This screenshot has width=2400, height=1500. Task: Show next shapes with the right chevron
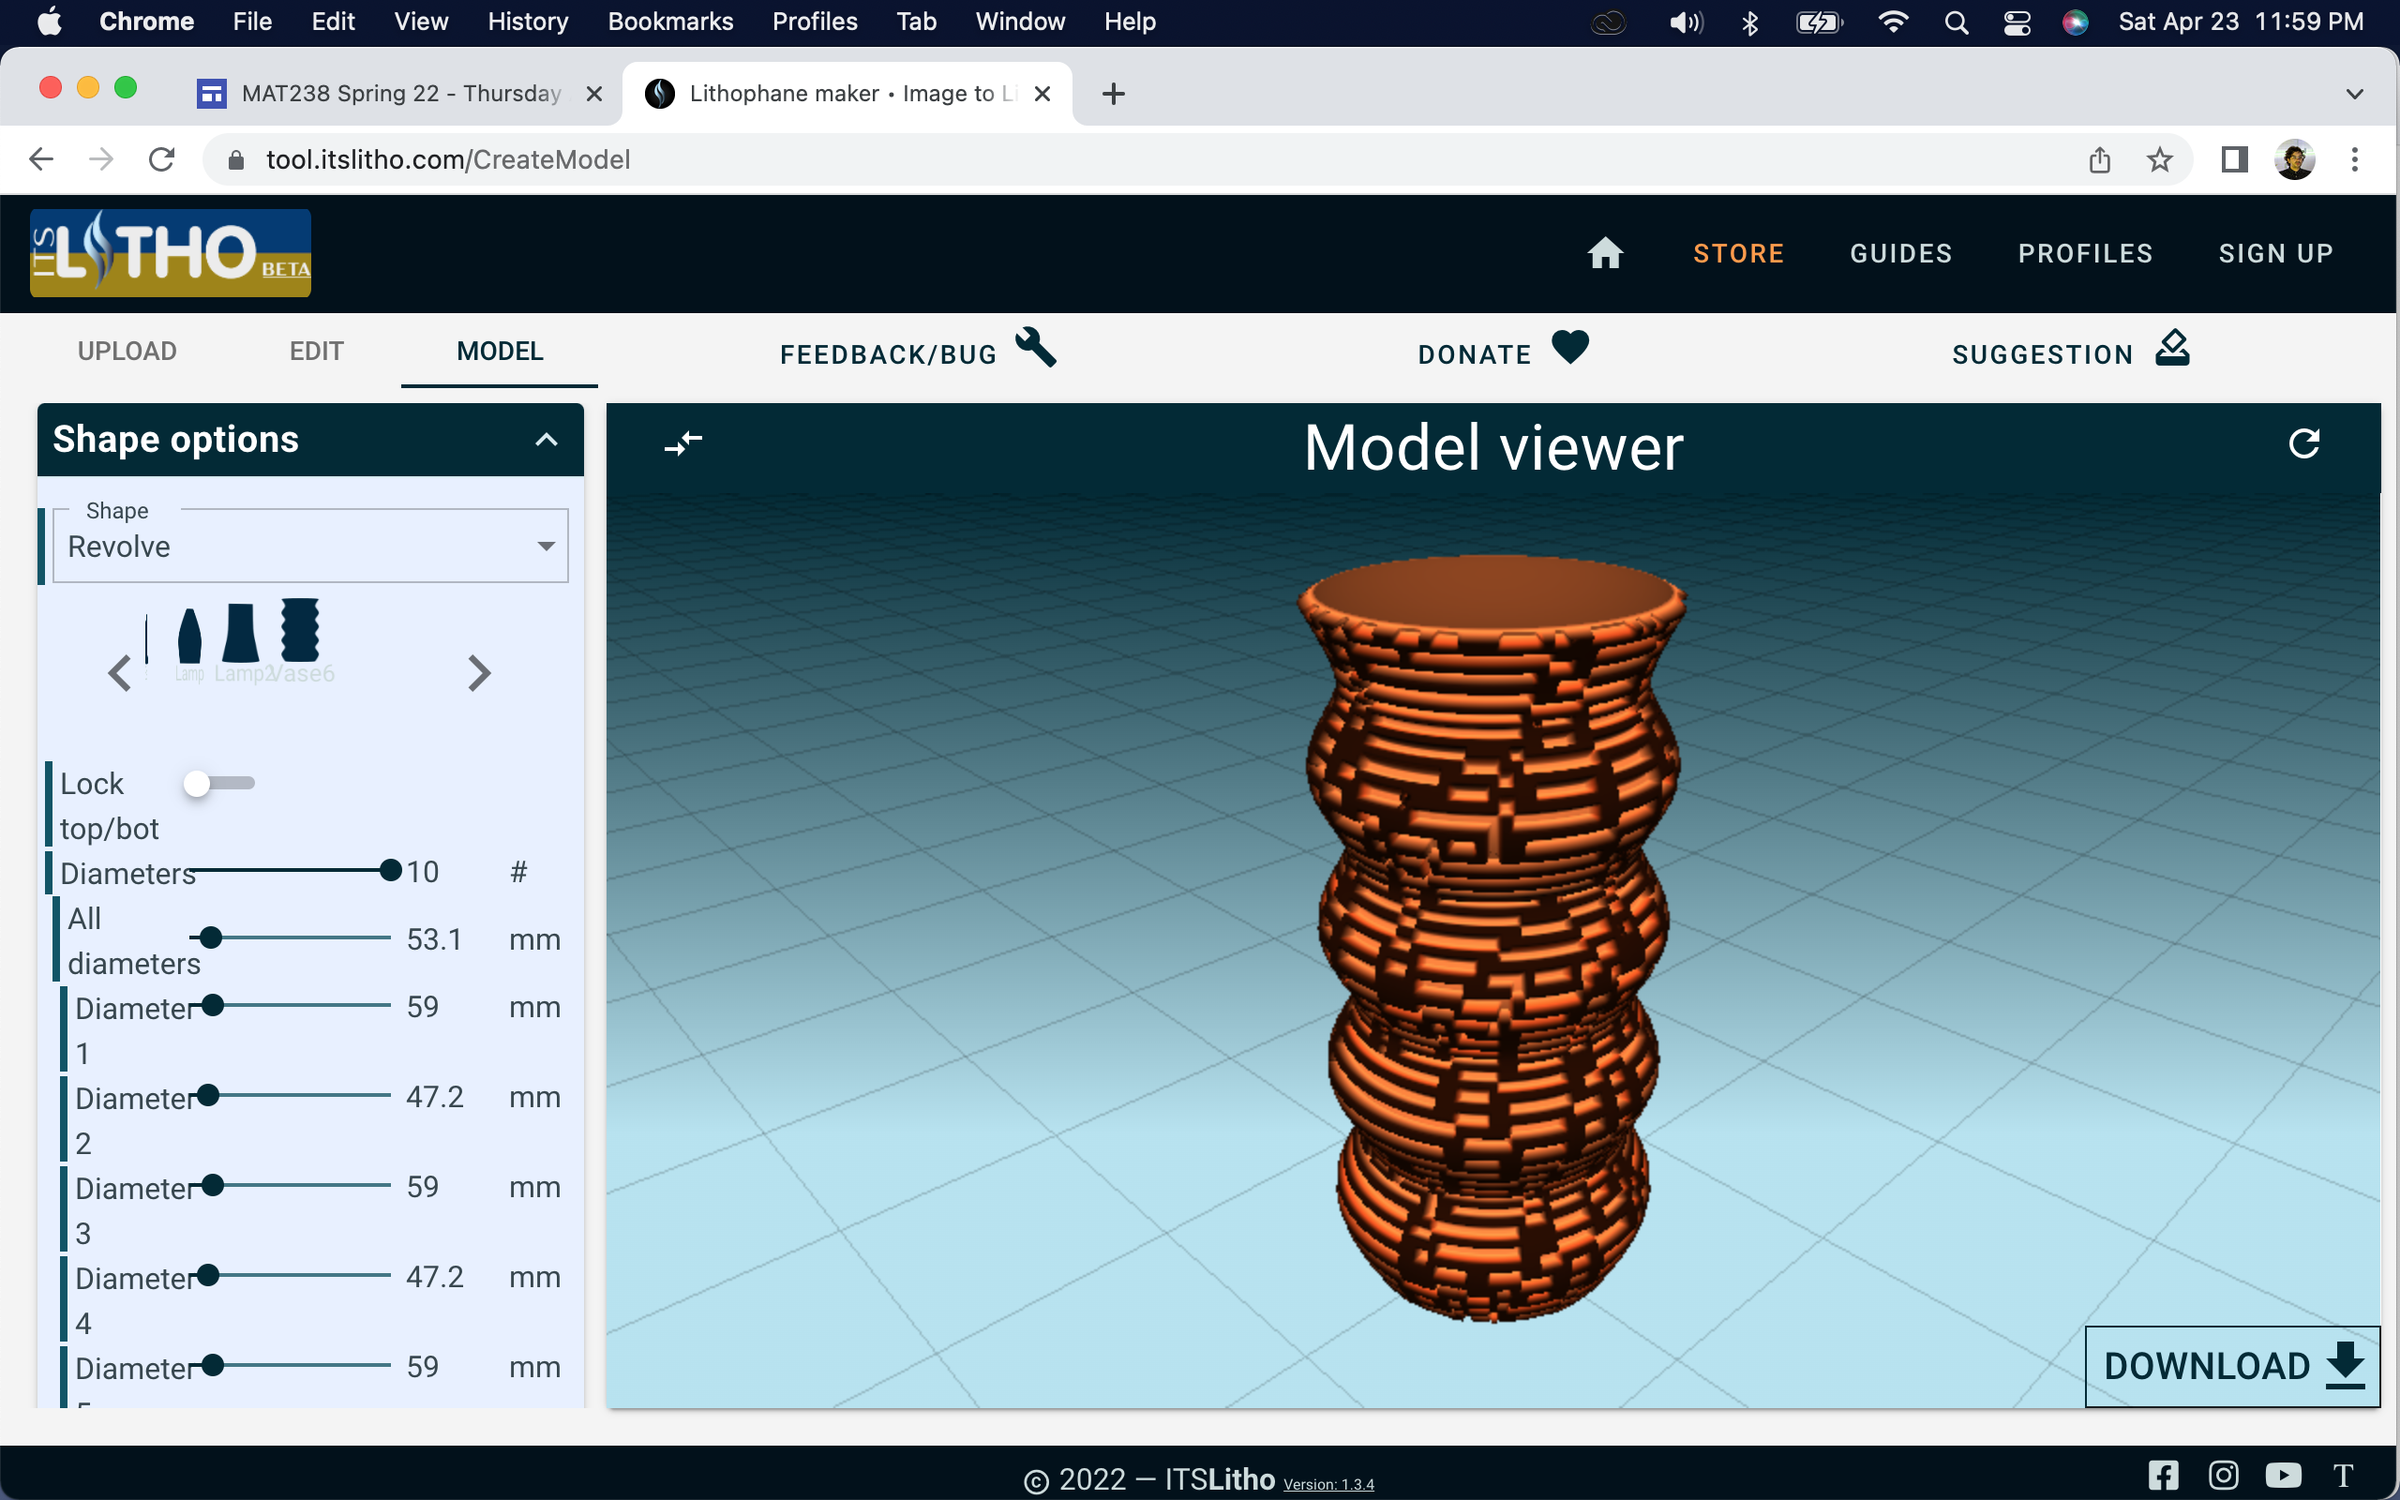coord(479,672)
